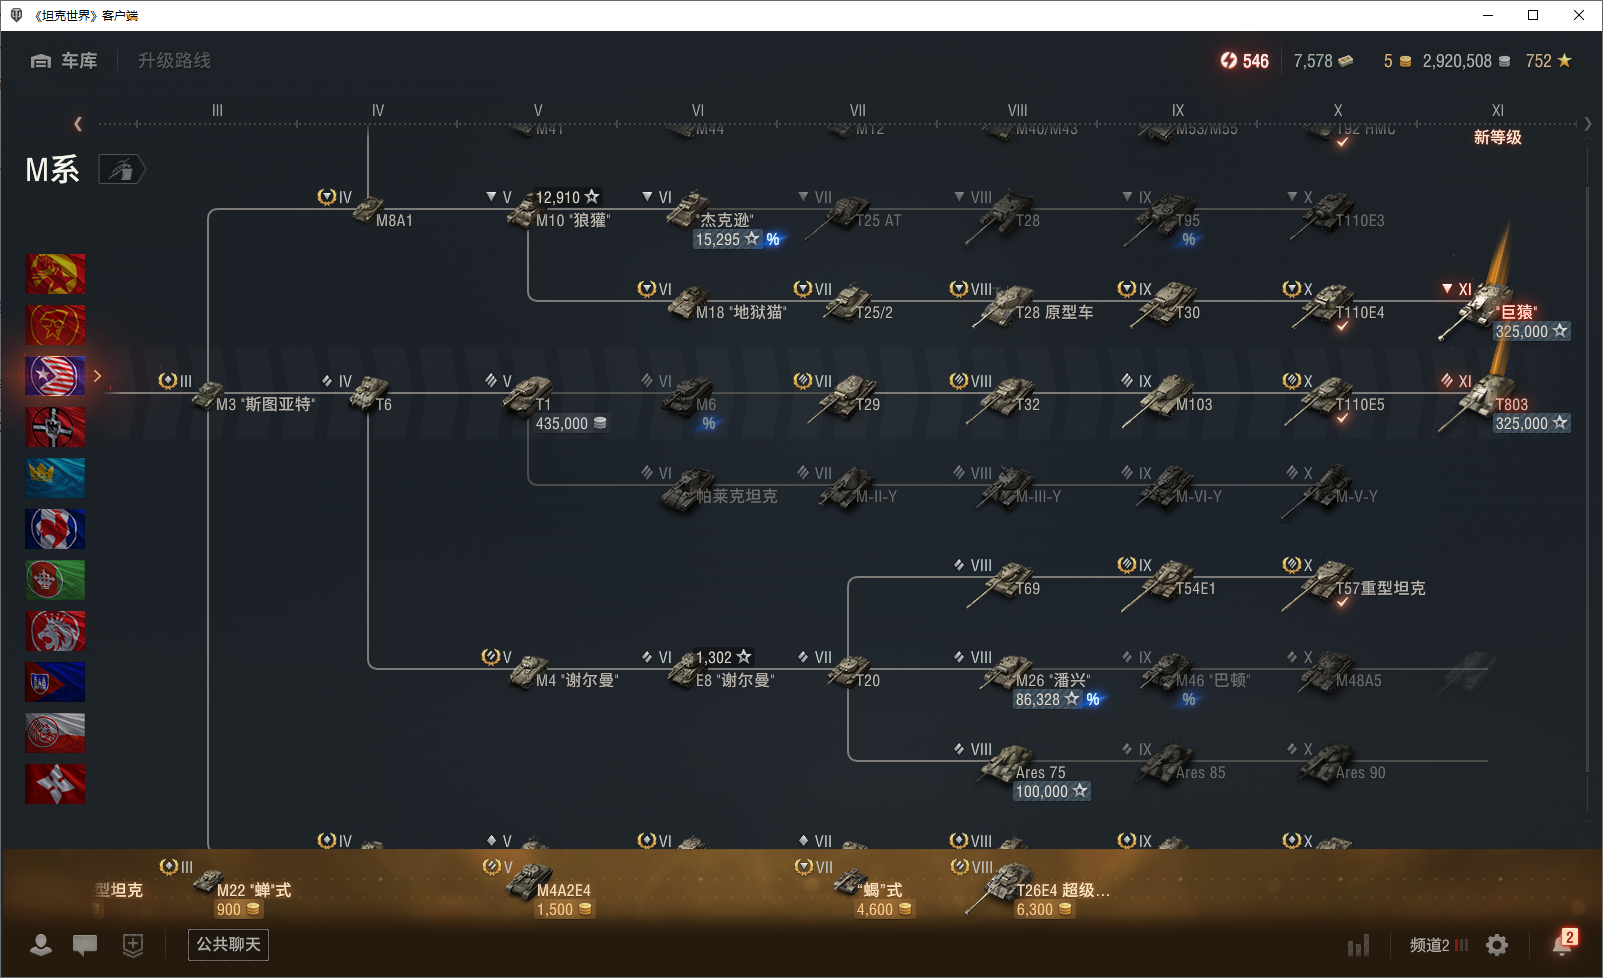This screenshot has height=978, width=1603.
Task: Open the 频道2 channel selector
Action: coord(1439,945)
